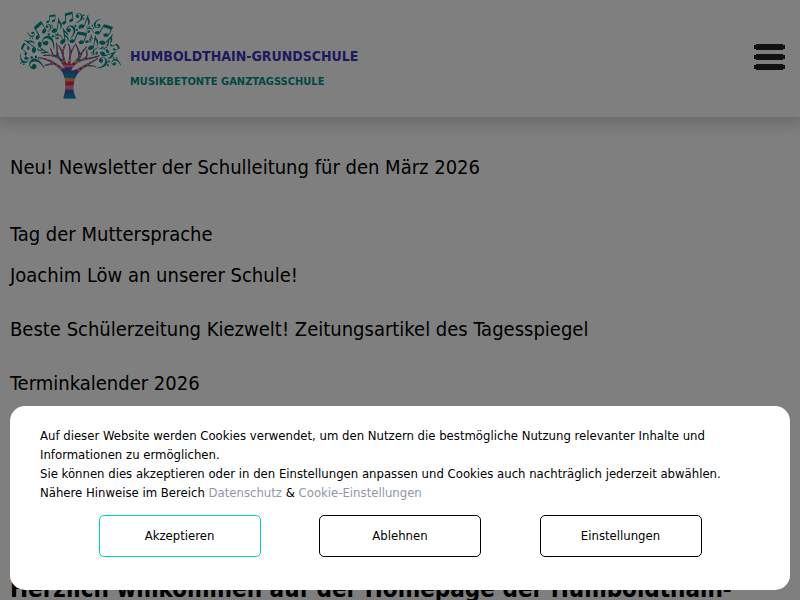Accept cookies with the Akzeptieren button

pos(180,536)
